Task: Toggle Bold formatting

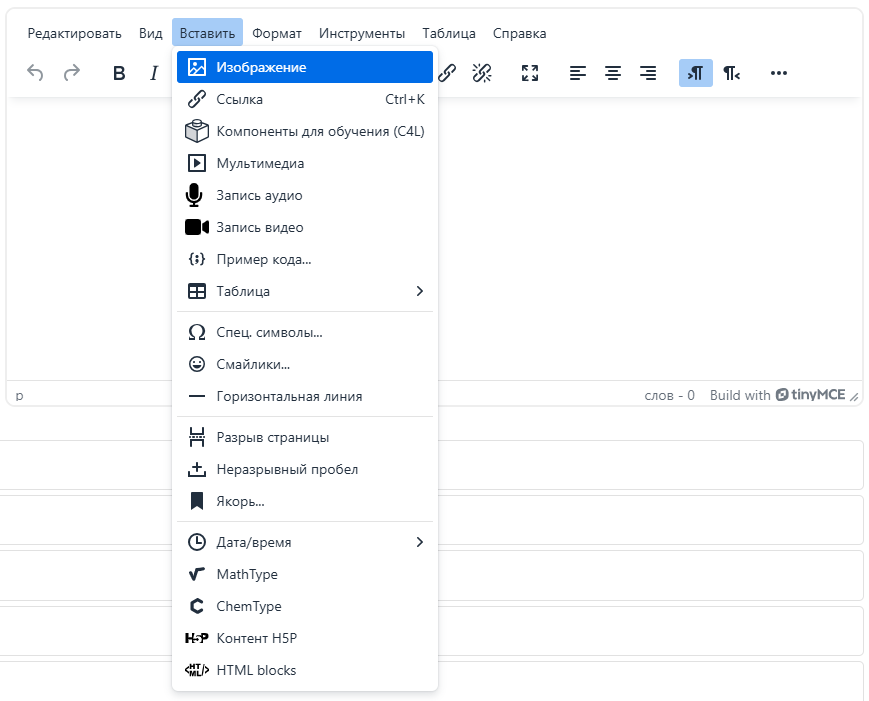Action: [x=119, y=73]
